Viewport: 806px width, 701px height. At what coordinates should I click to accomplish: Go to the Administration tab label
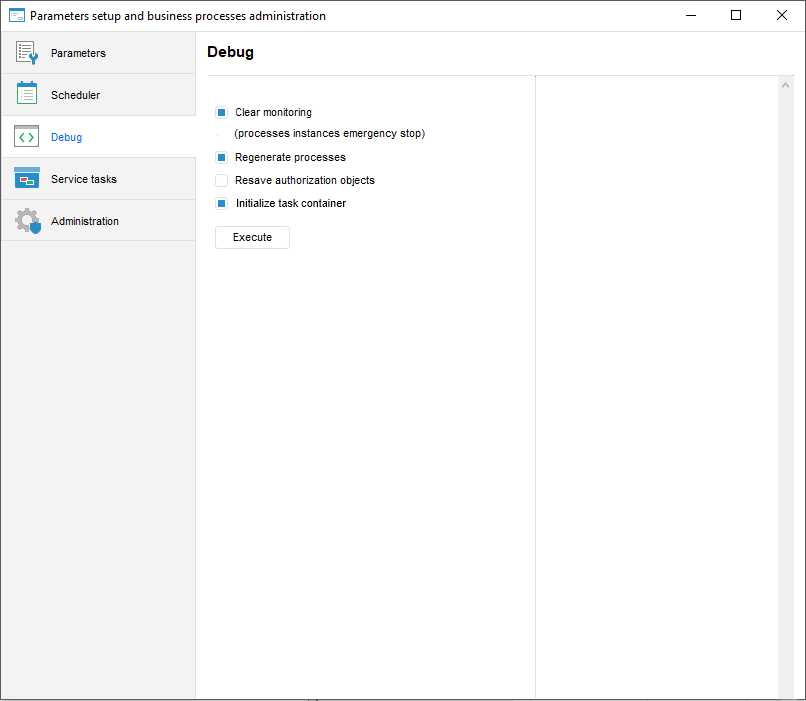85,221
